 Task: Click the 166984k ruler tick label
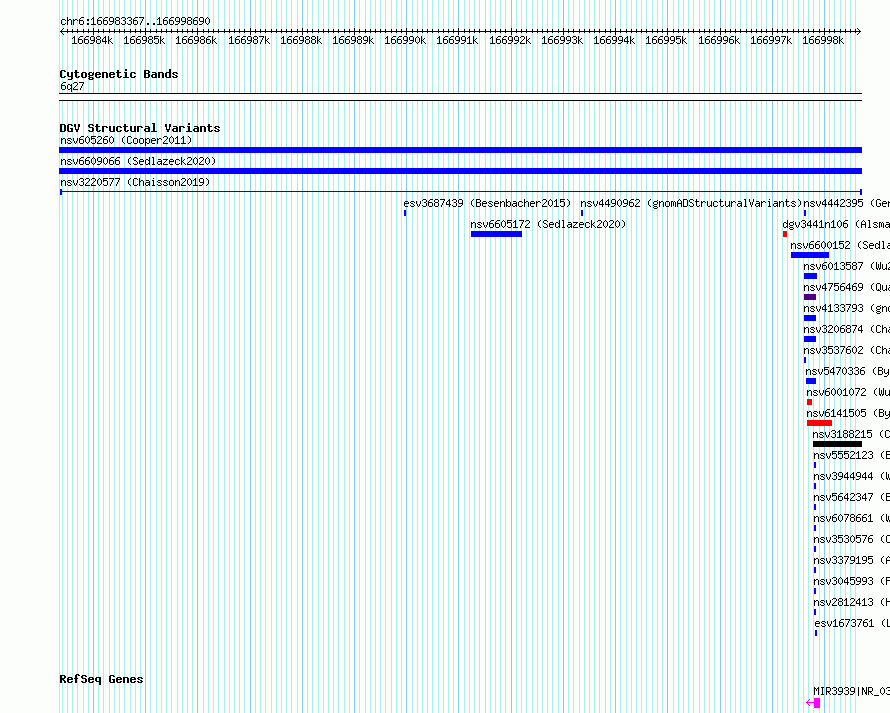pos(92,40)
